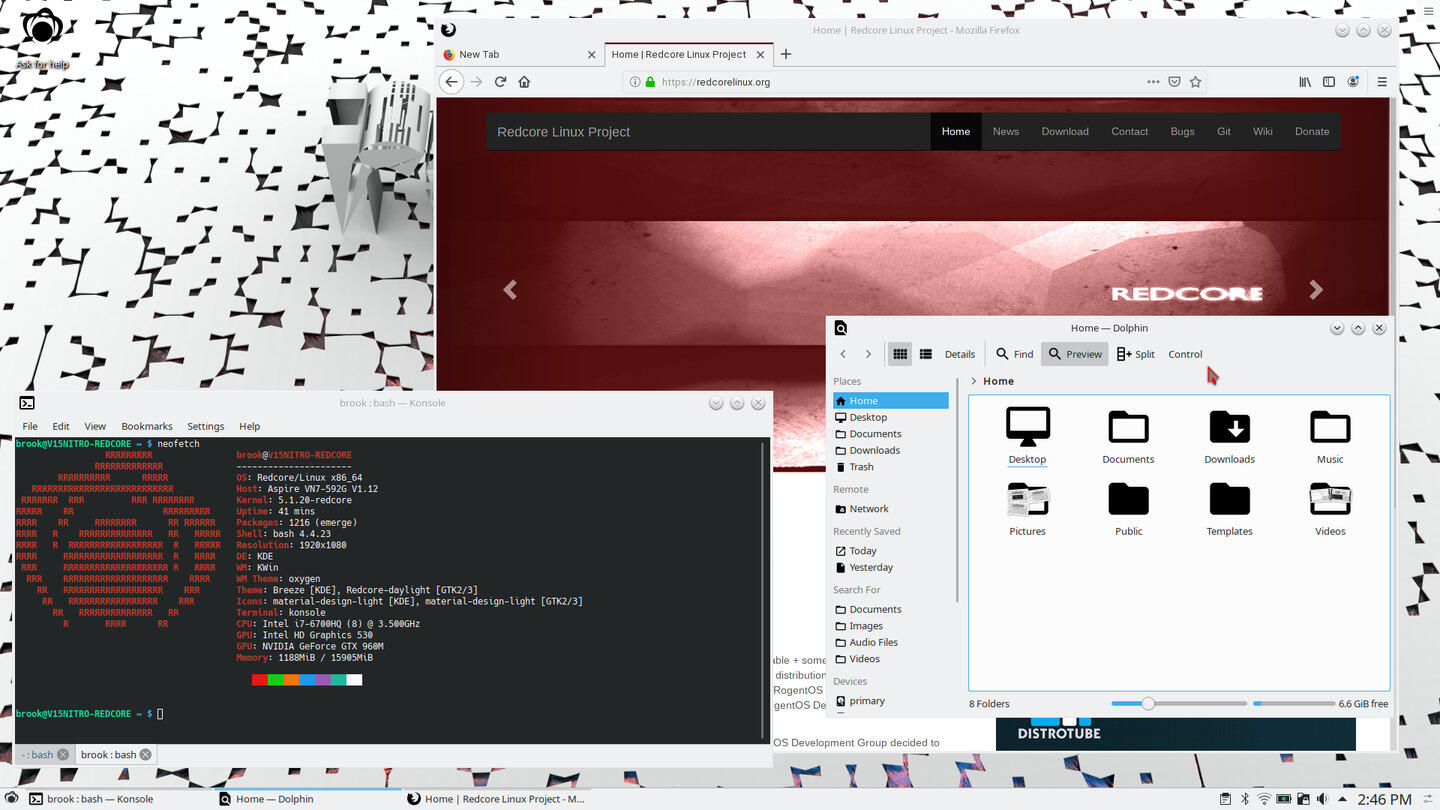Viewport: 1440px width, 810px height.
Task: Switch Dolphin to icons view mode
Action: 900,354
